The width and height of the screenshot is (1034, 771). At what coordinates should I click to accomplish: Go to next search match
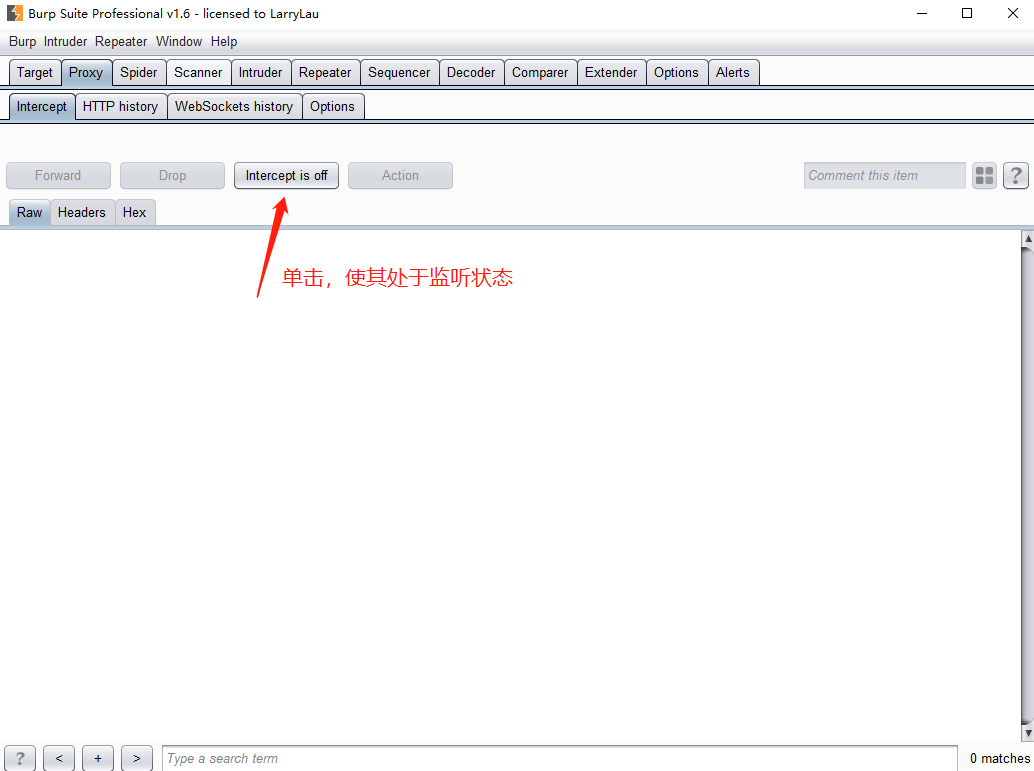click(137, 758)
